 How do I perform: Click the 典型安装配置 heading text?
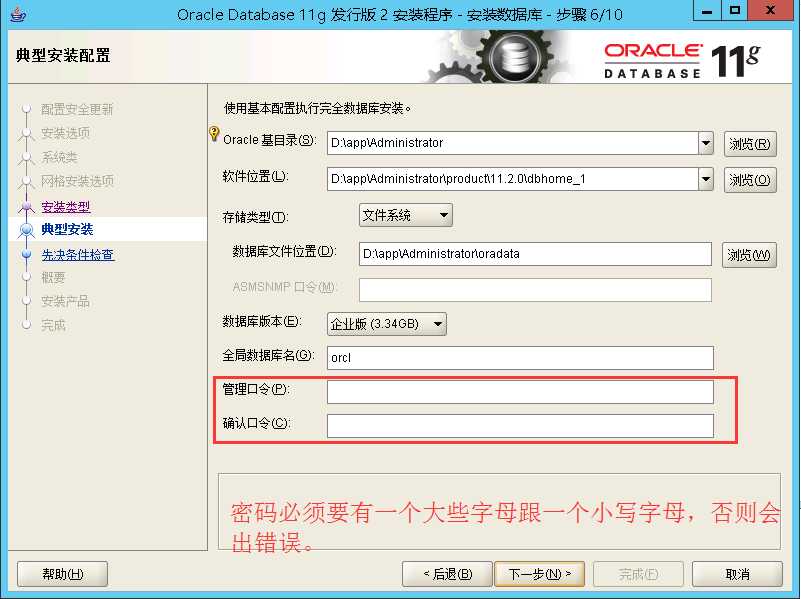[63, 55]
